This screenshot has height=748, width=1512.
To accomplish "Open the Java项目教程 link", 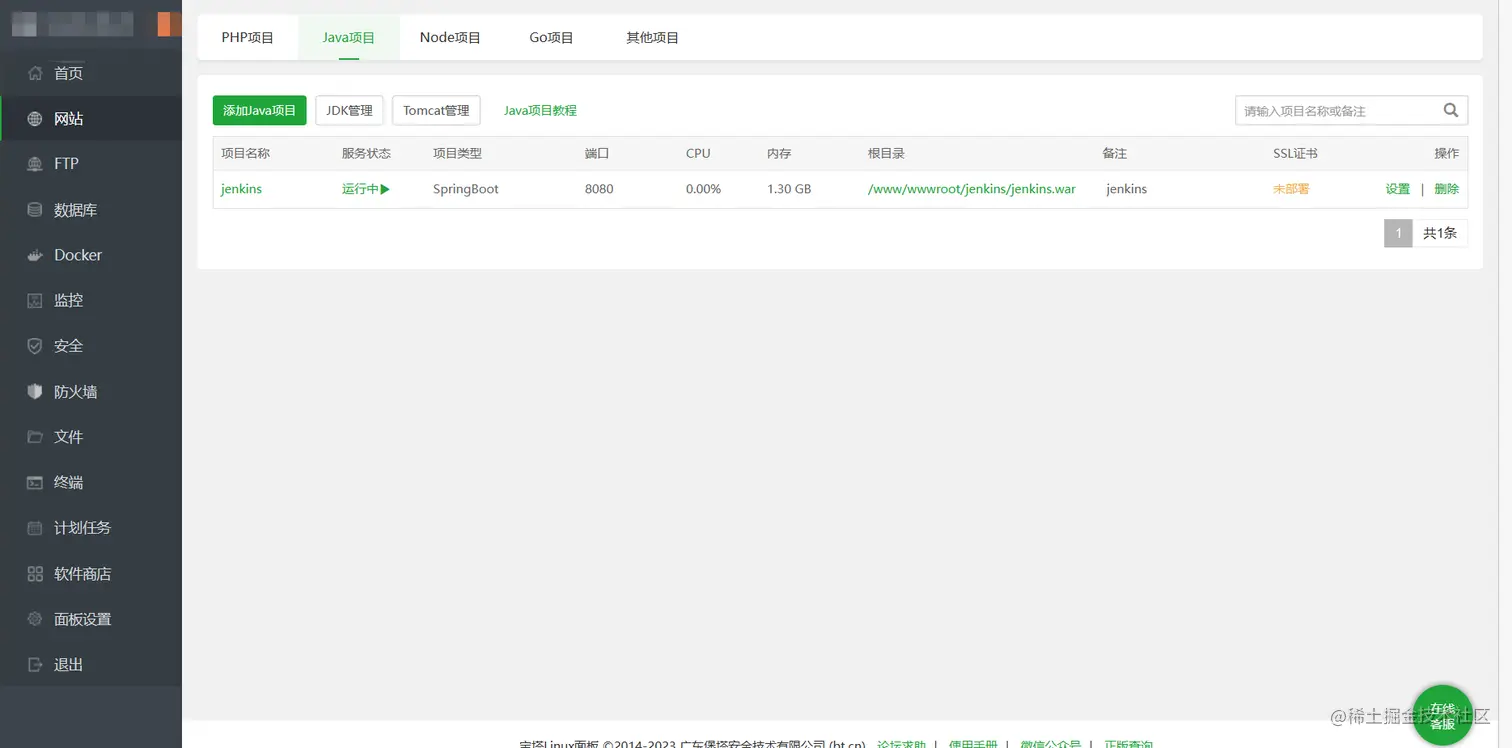I will pyautogui.click(x=540, y=111).
